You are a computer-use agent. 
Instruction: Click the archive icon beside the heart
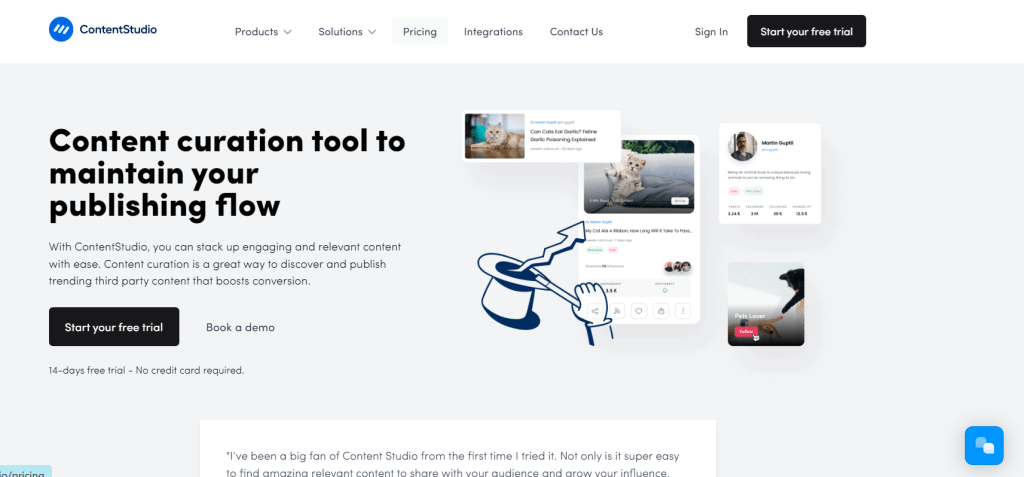pos(662,311)
